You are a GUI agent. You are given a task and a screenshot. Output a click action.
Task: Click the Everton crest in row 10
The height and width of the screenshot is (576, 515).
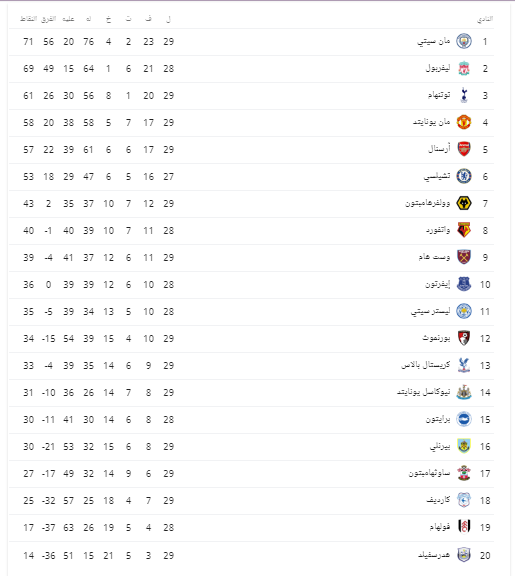[464, 284]
